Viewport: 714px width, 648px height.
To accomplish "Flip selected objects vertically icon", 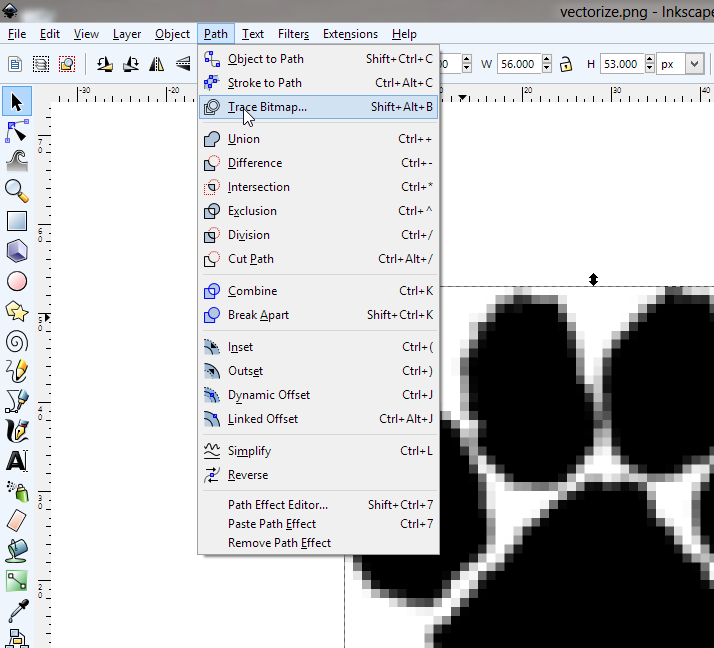I will coord(183,64).
